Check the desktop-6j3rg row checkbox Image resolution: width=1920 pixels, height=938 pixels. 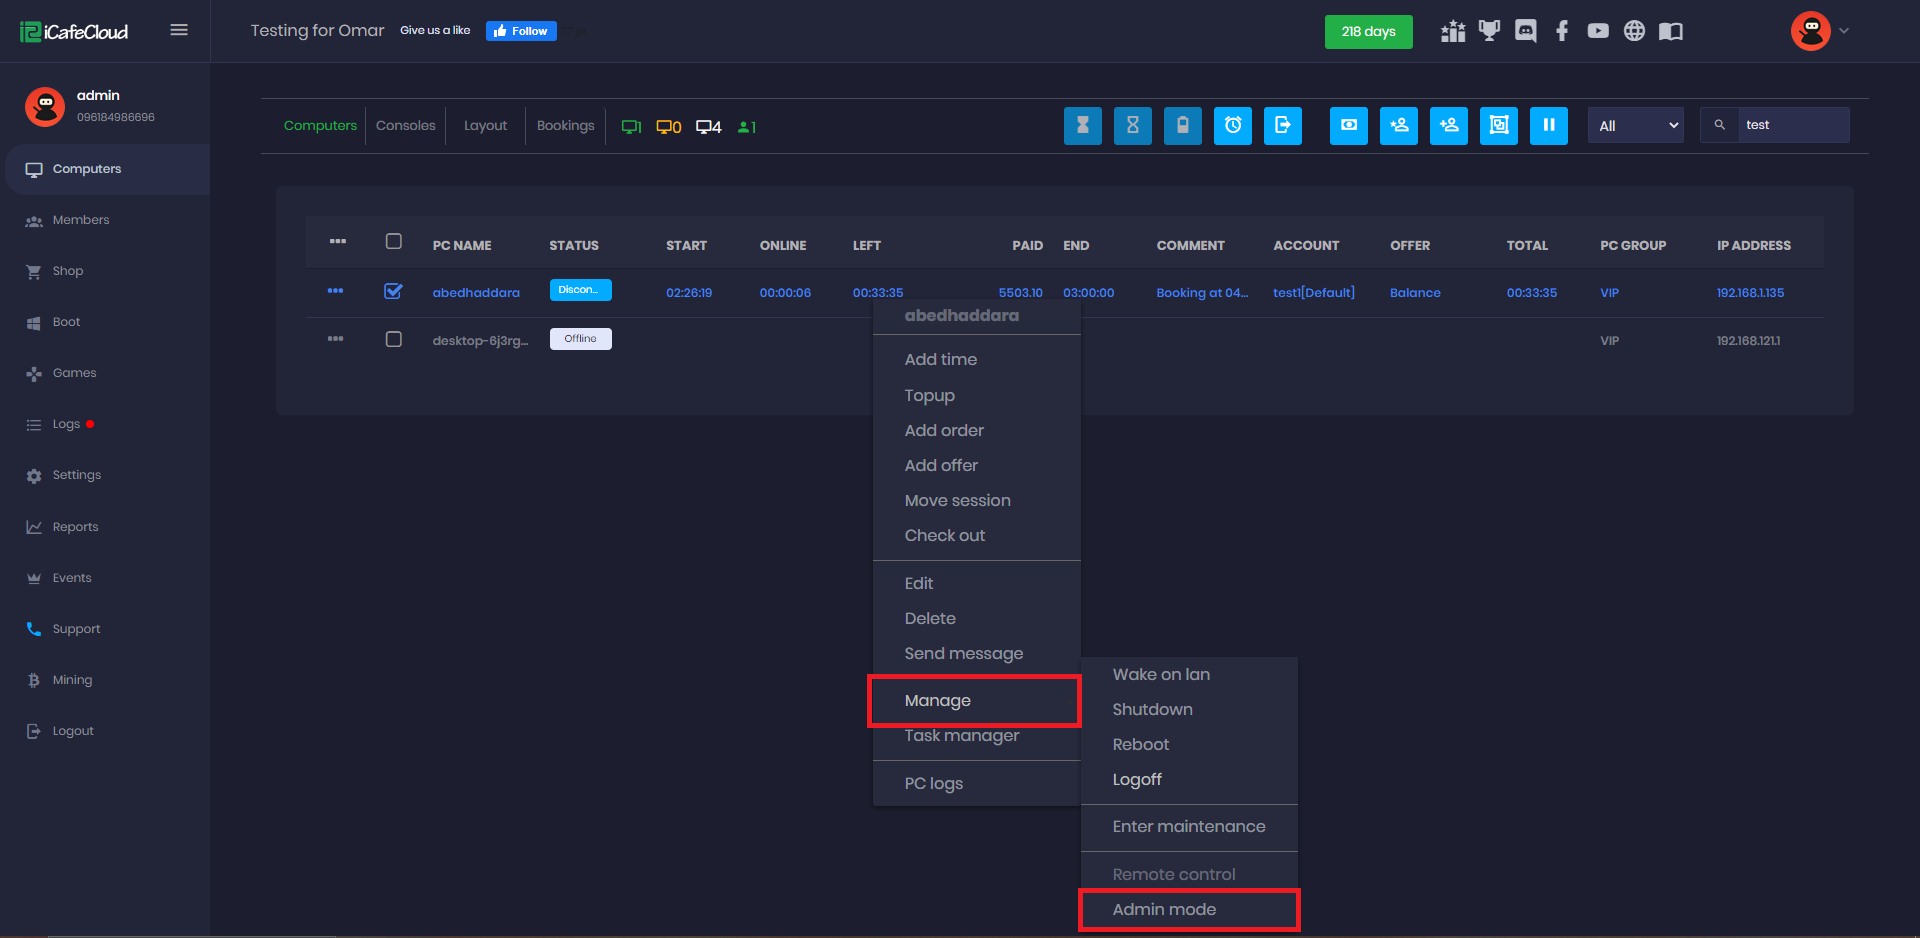pos(393,340)
